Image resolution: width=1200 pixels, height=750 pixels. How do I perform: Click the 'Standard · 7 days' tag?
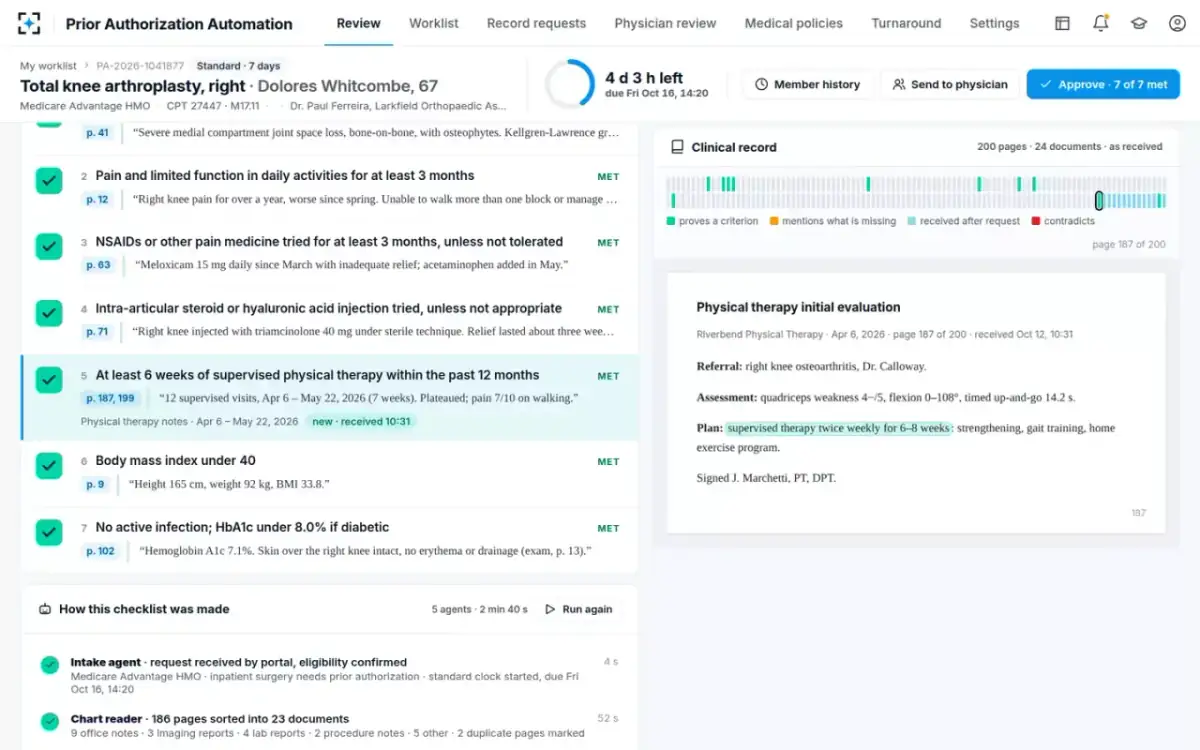[x=239, y=66]
